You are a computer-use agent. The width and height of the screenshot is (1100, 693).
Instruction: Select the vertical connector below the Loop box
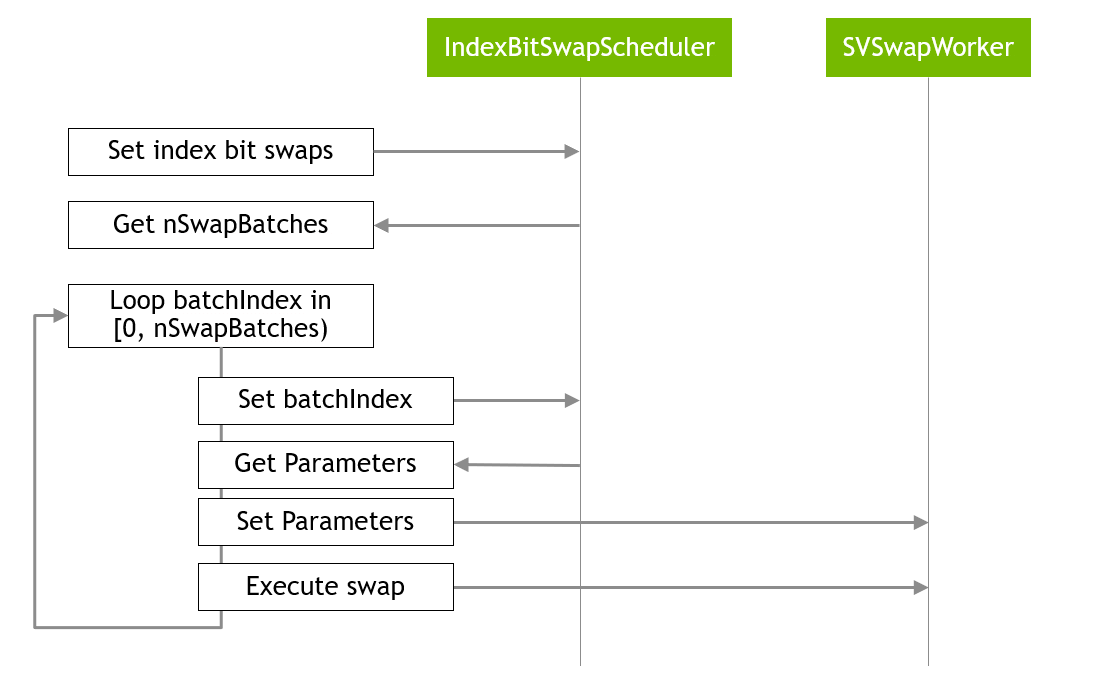(221, 362)
